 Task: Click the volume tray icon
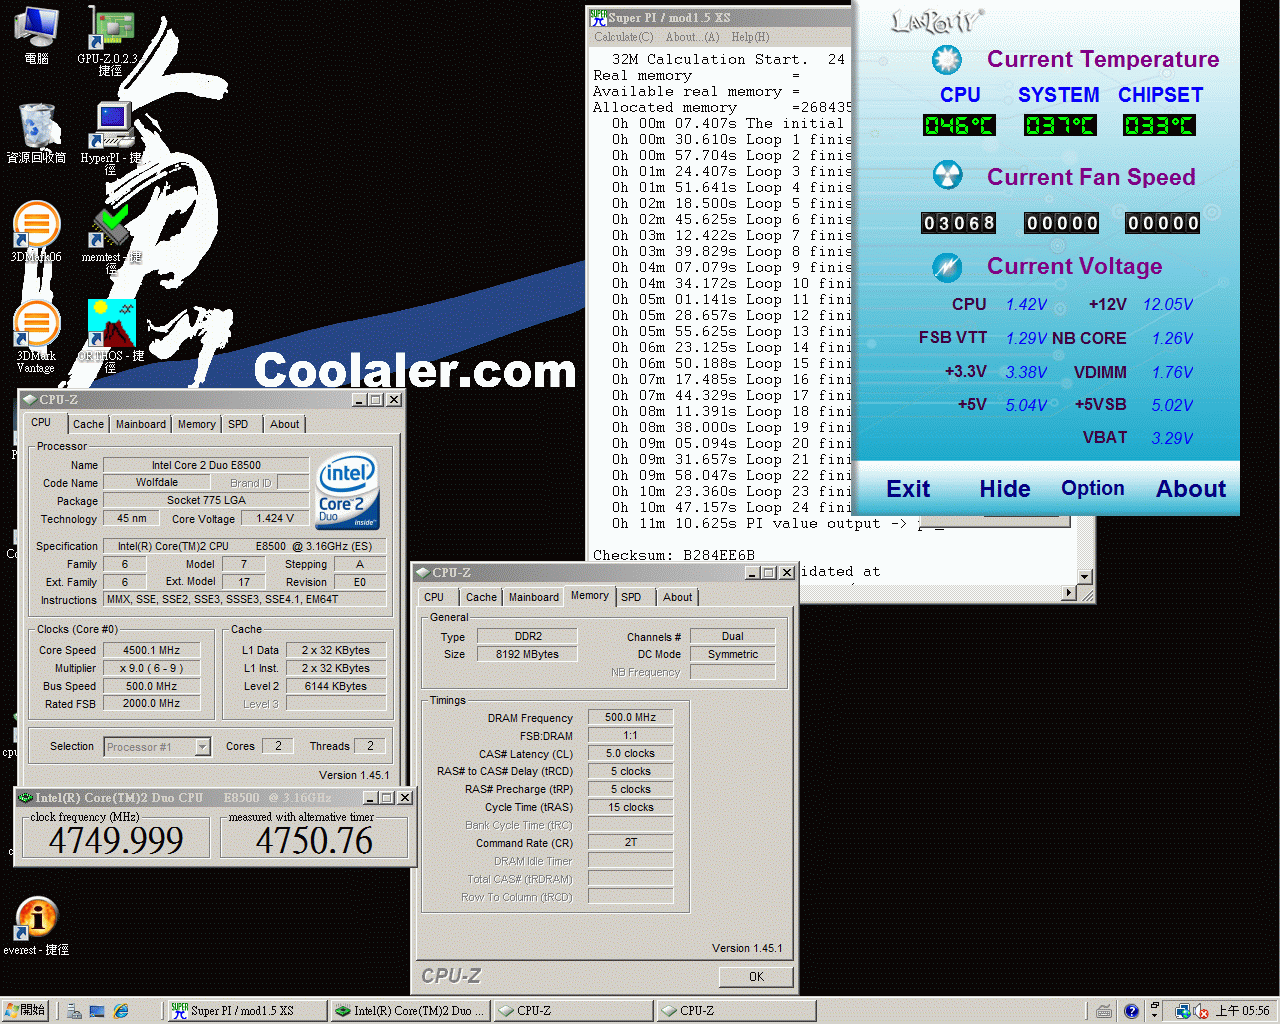1201,1011
